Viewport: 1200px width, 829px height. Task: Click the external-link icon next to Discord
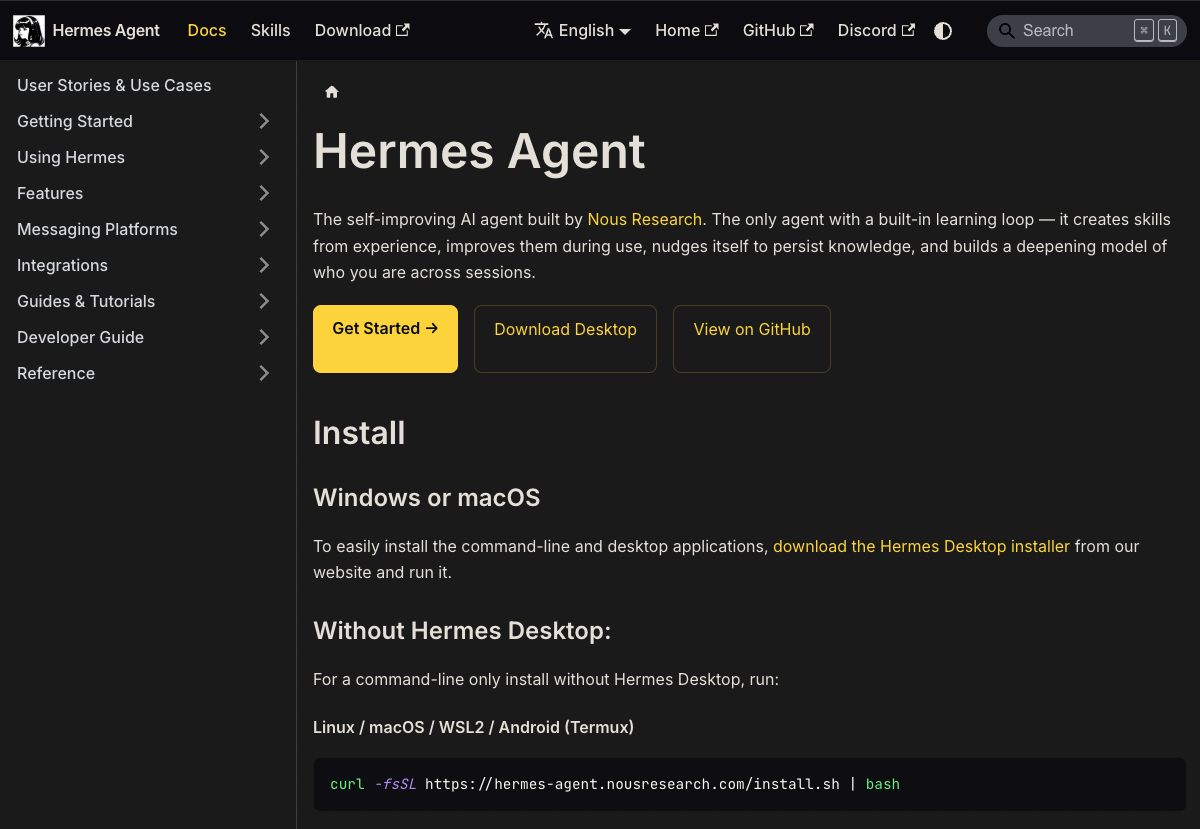[x=908, y=30]
